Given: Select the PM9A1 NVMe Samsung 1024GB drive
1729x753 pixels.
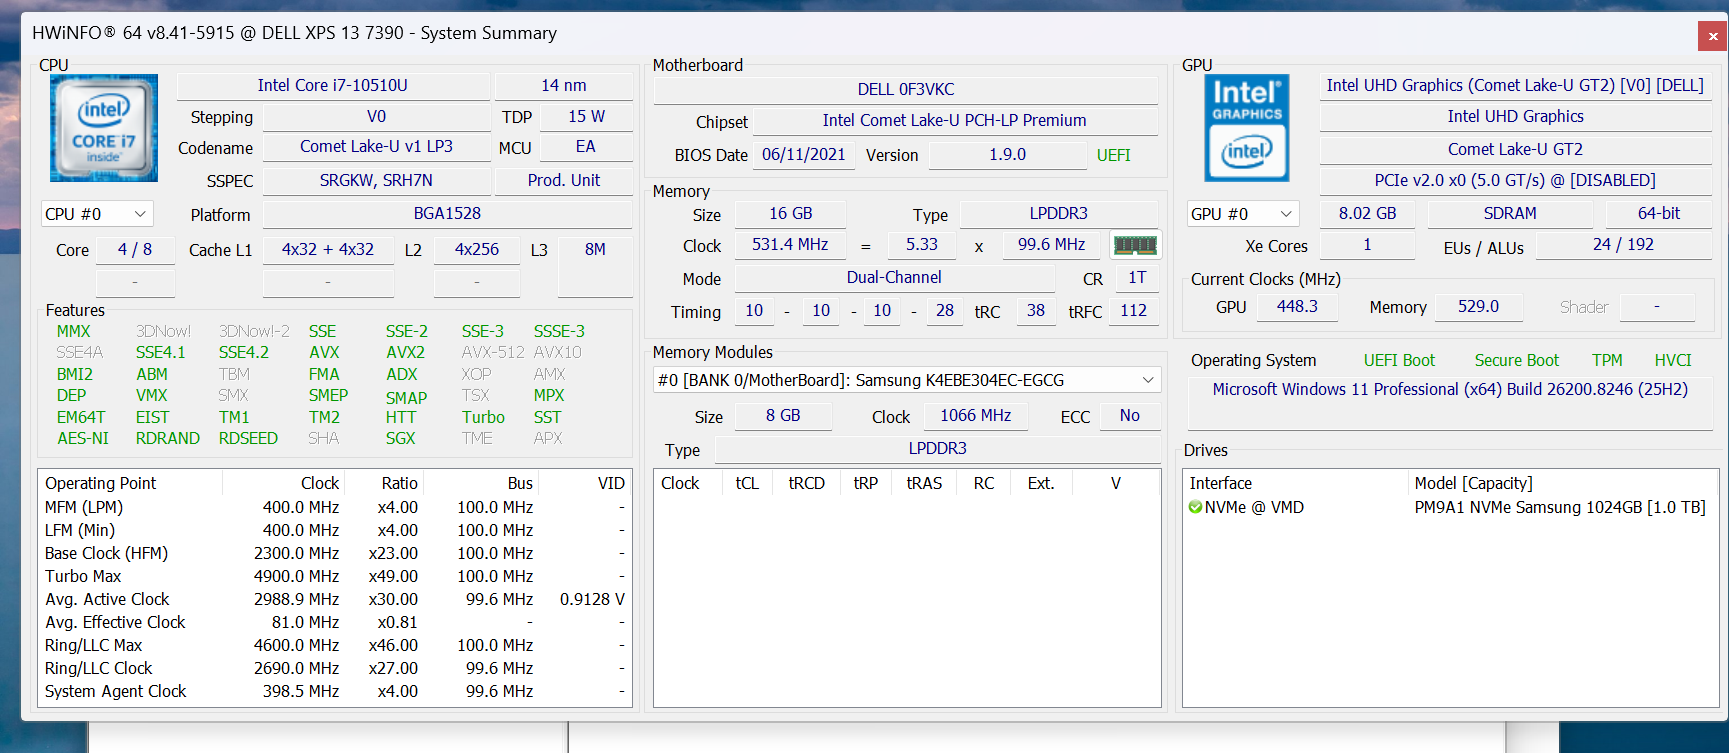Looking at the screenshot, I should pyautogui.click(x=1560, y=507).
